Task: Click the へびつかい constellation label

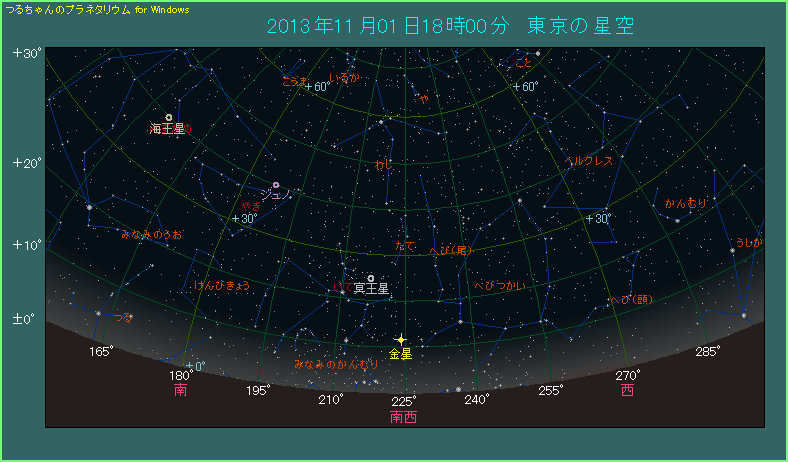Action: (x=500, y=286)
